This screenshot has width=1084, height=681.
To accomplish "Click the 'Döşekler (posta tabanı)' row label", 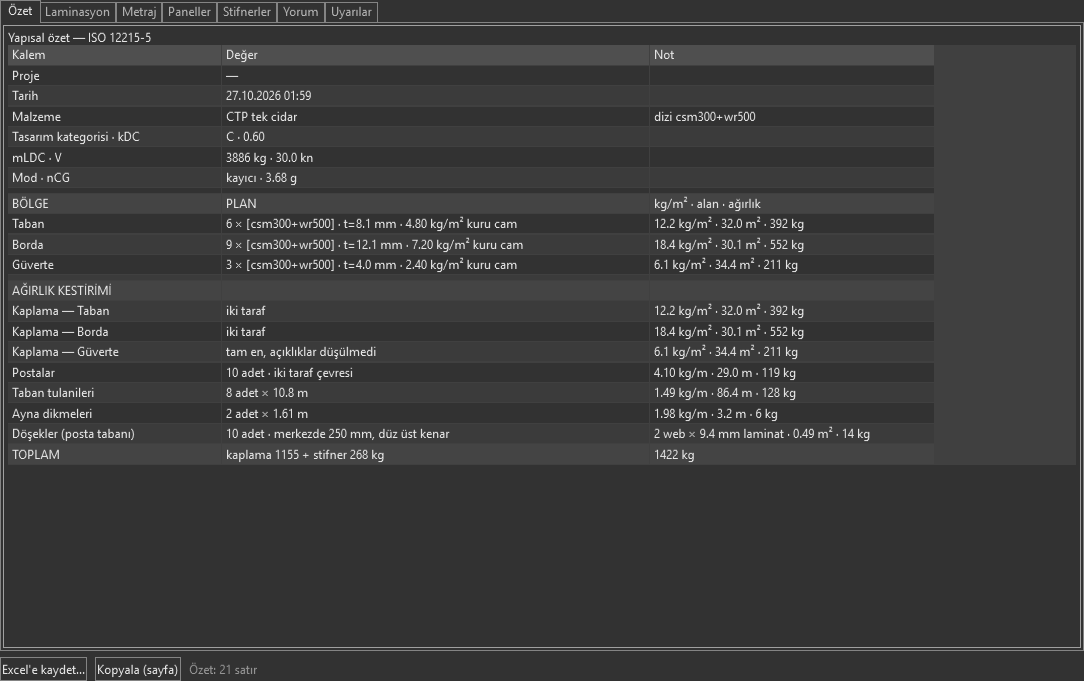I will coord(115,433).
